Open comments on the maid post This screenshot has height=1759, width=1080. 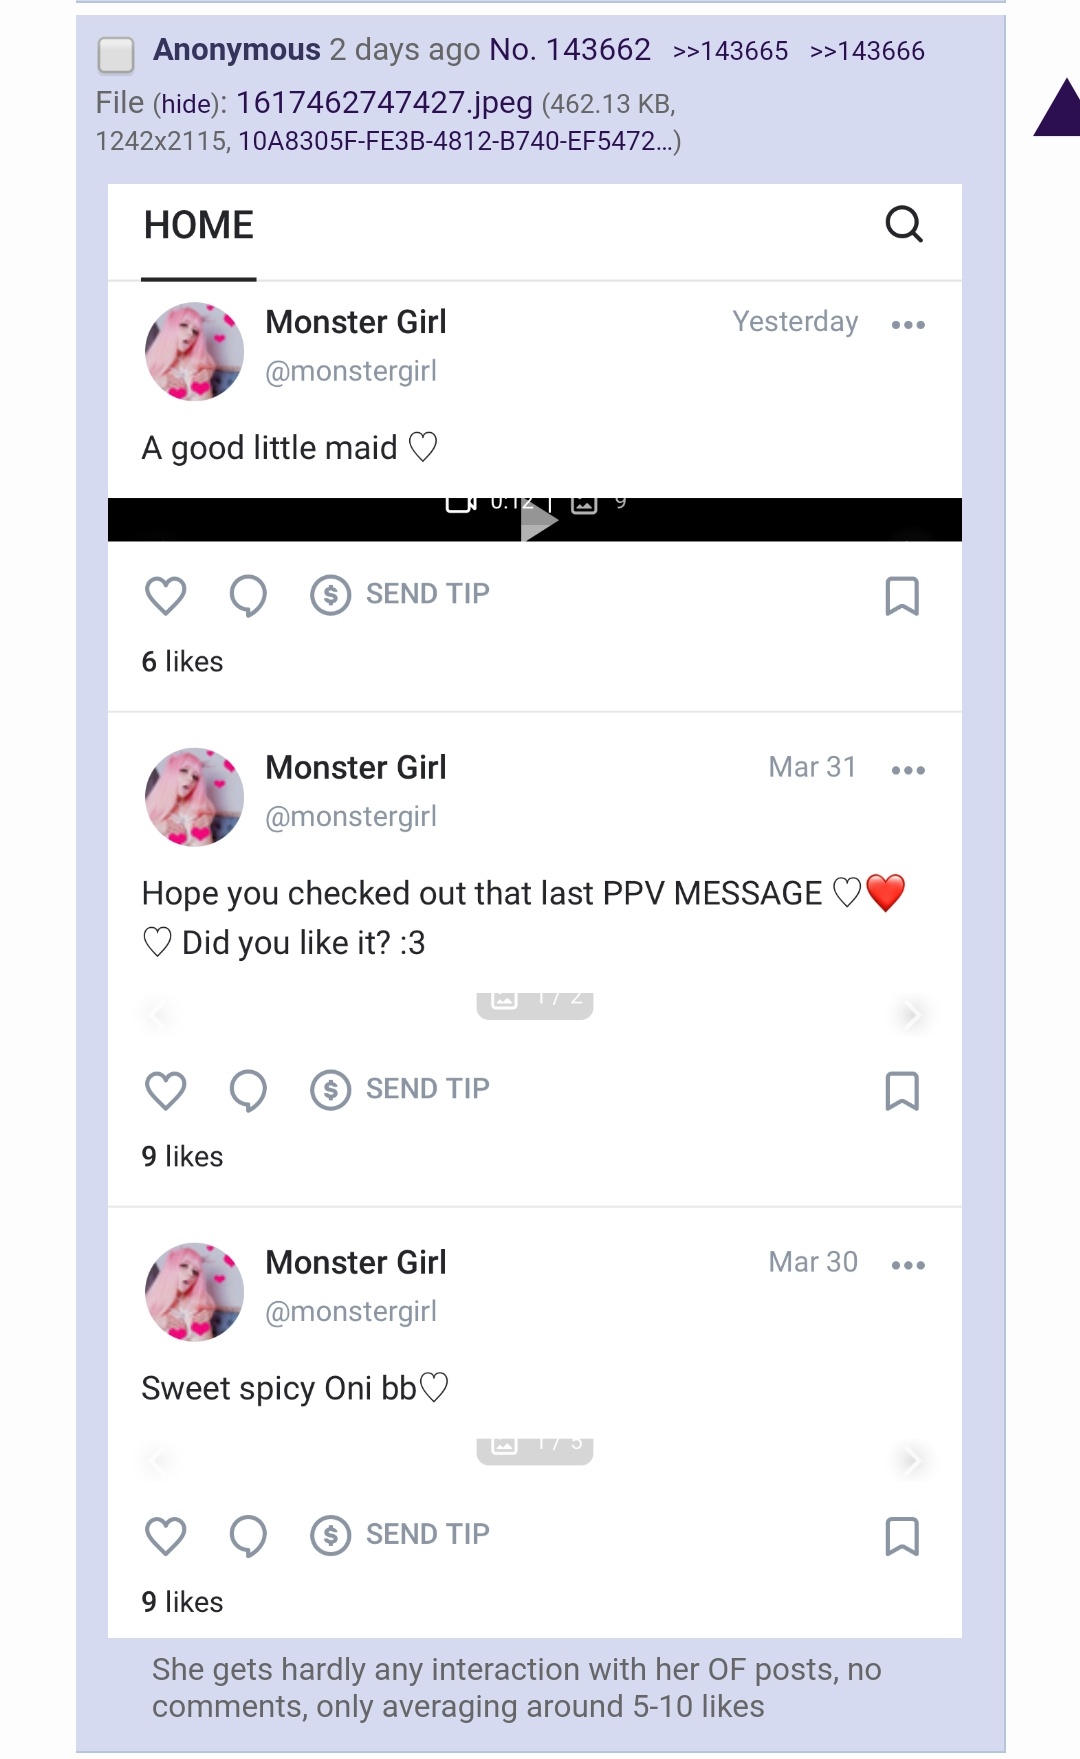click(x=248, y=595)
